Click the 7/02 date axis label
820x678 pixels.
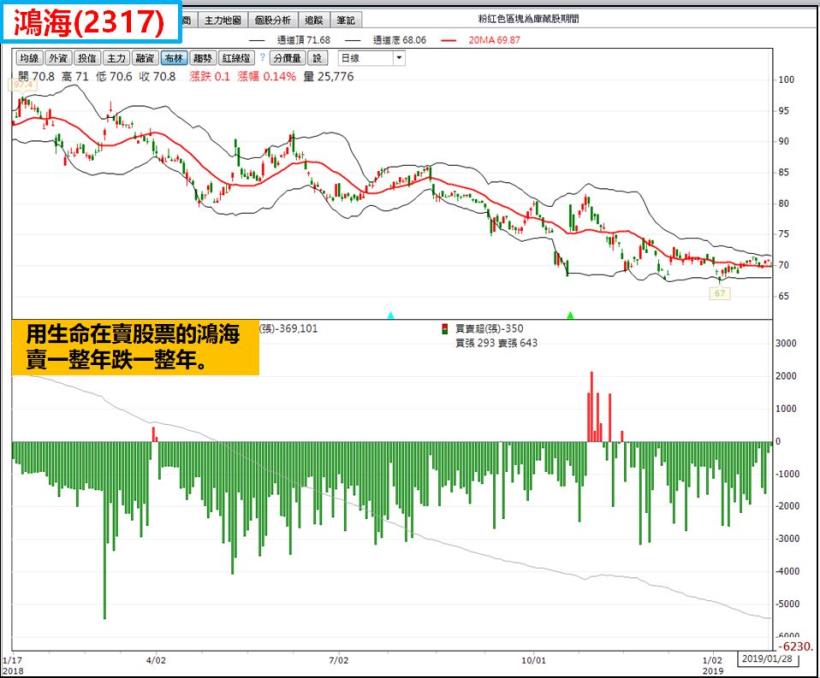click(338, 660)
